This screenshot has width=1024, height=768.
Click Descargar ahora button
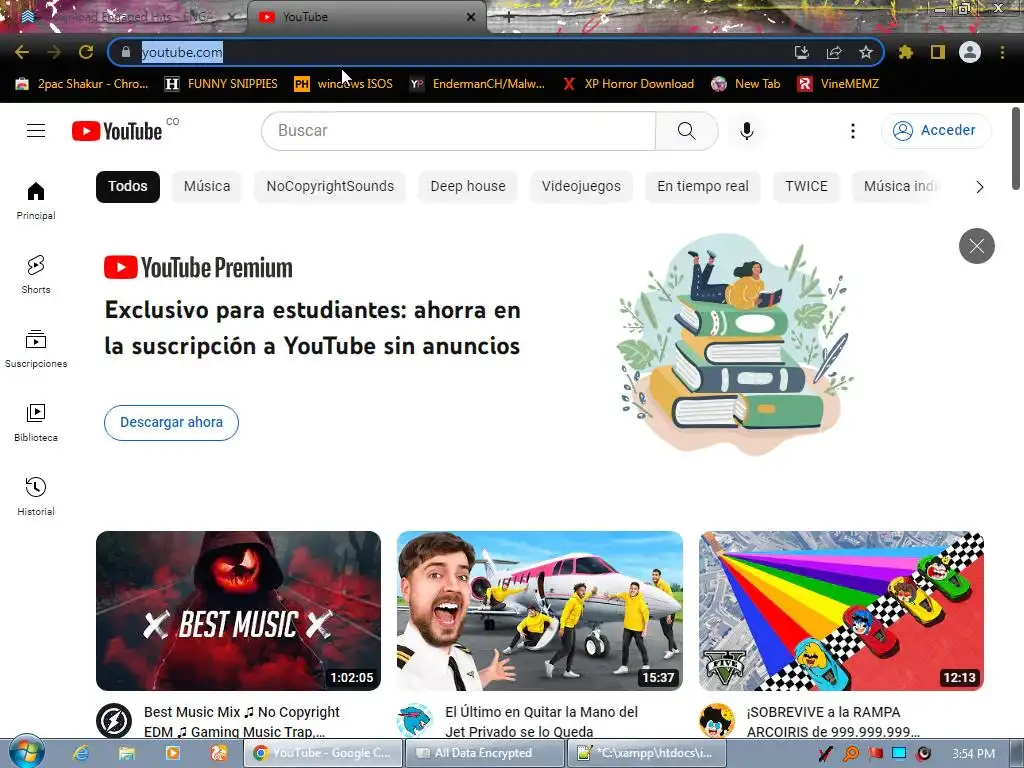click(171, 423)
